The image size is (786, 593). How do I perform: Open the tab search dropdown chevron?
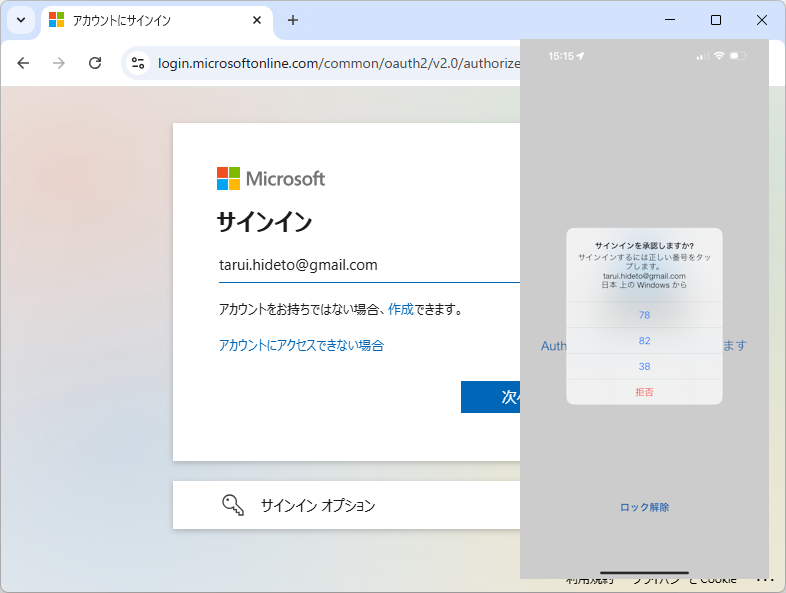pos(21,21)
